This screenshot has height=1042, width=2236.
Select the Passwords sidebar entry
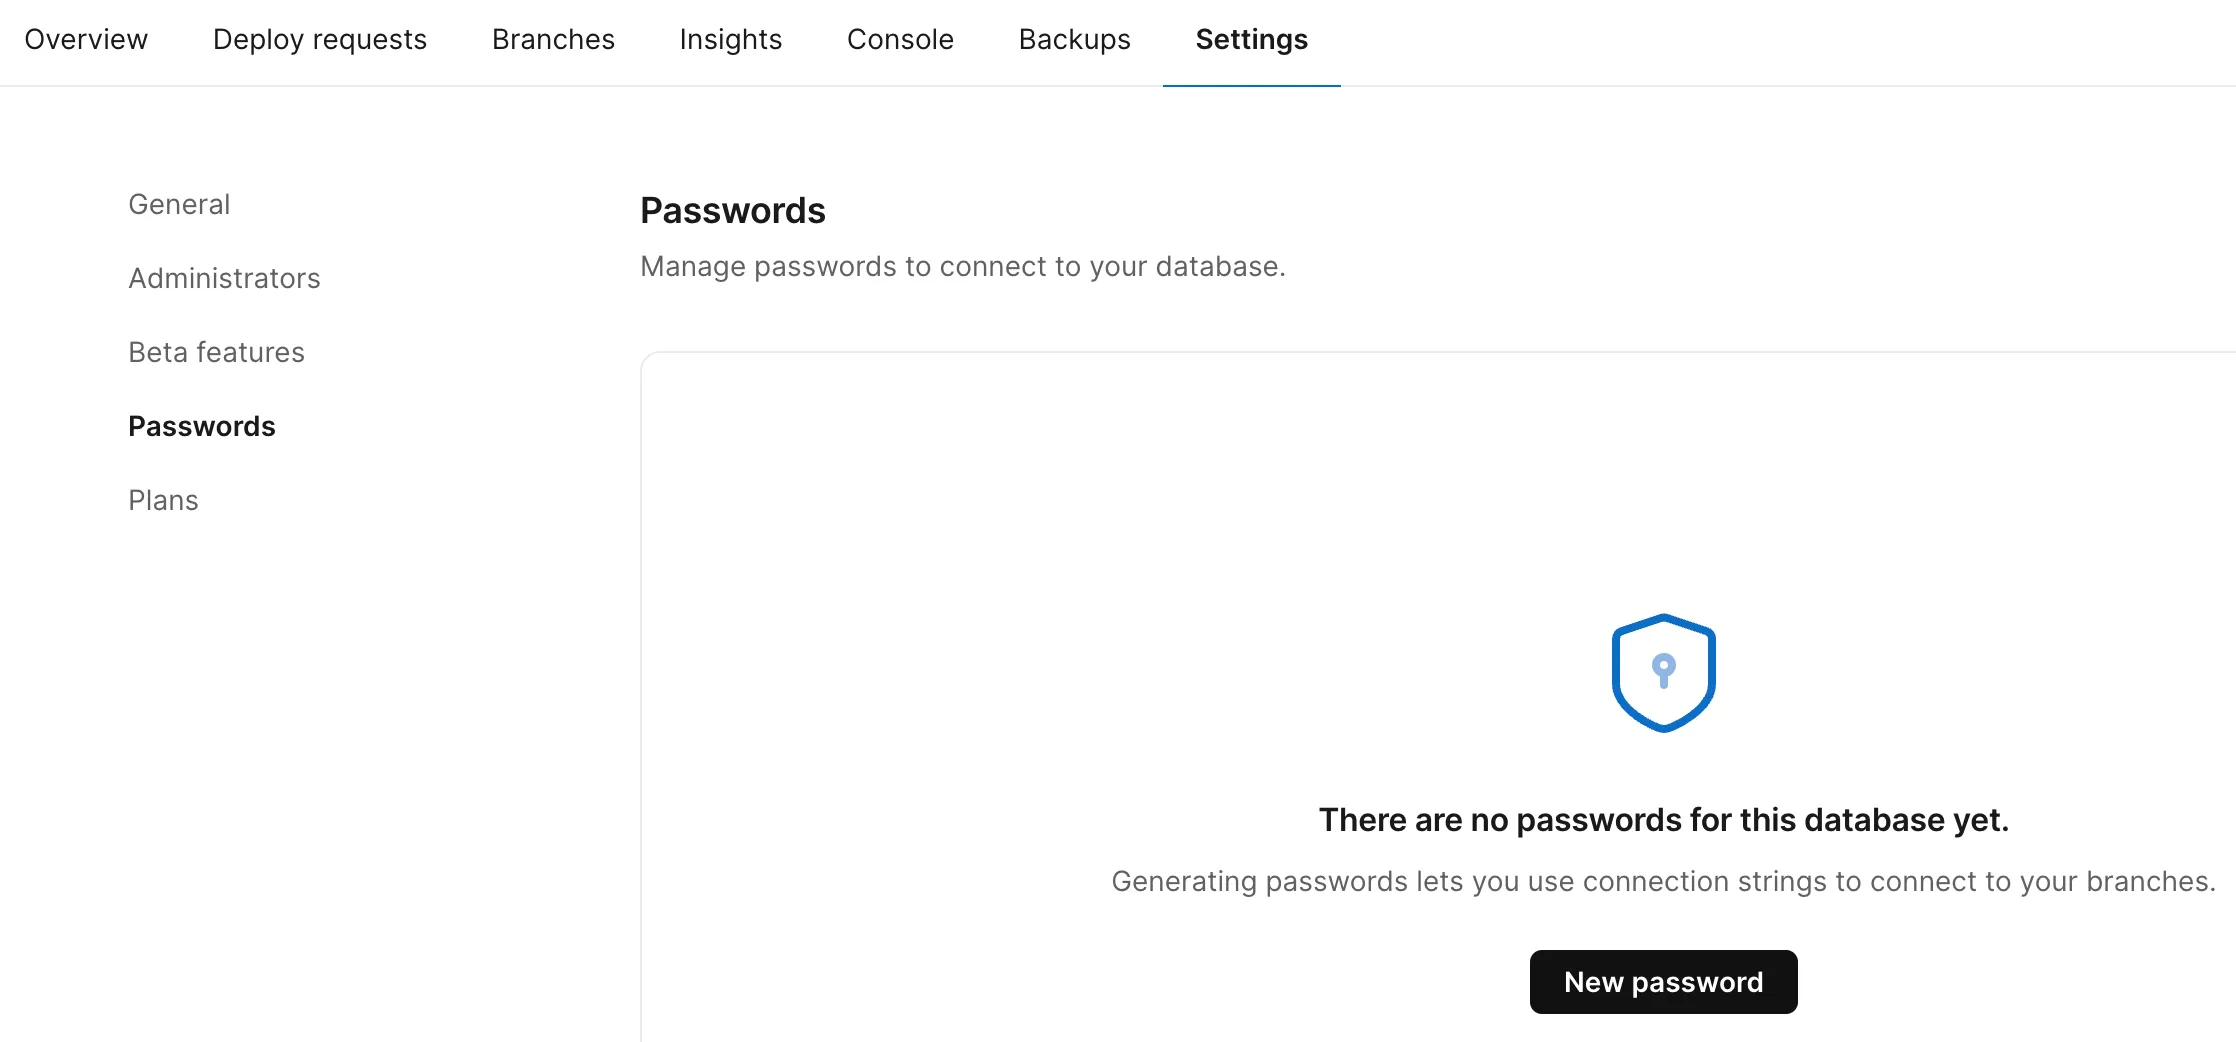pos(202,426)
